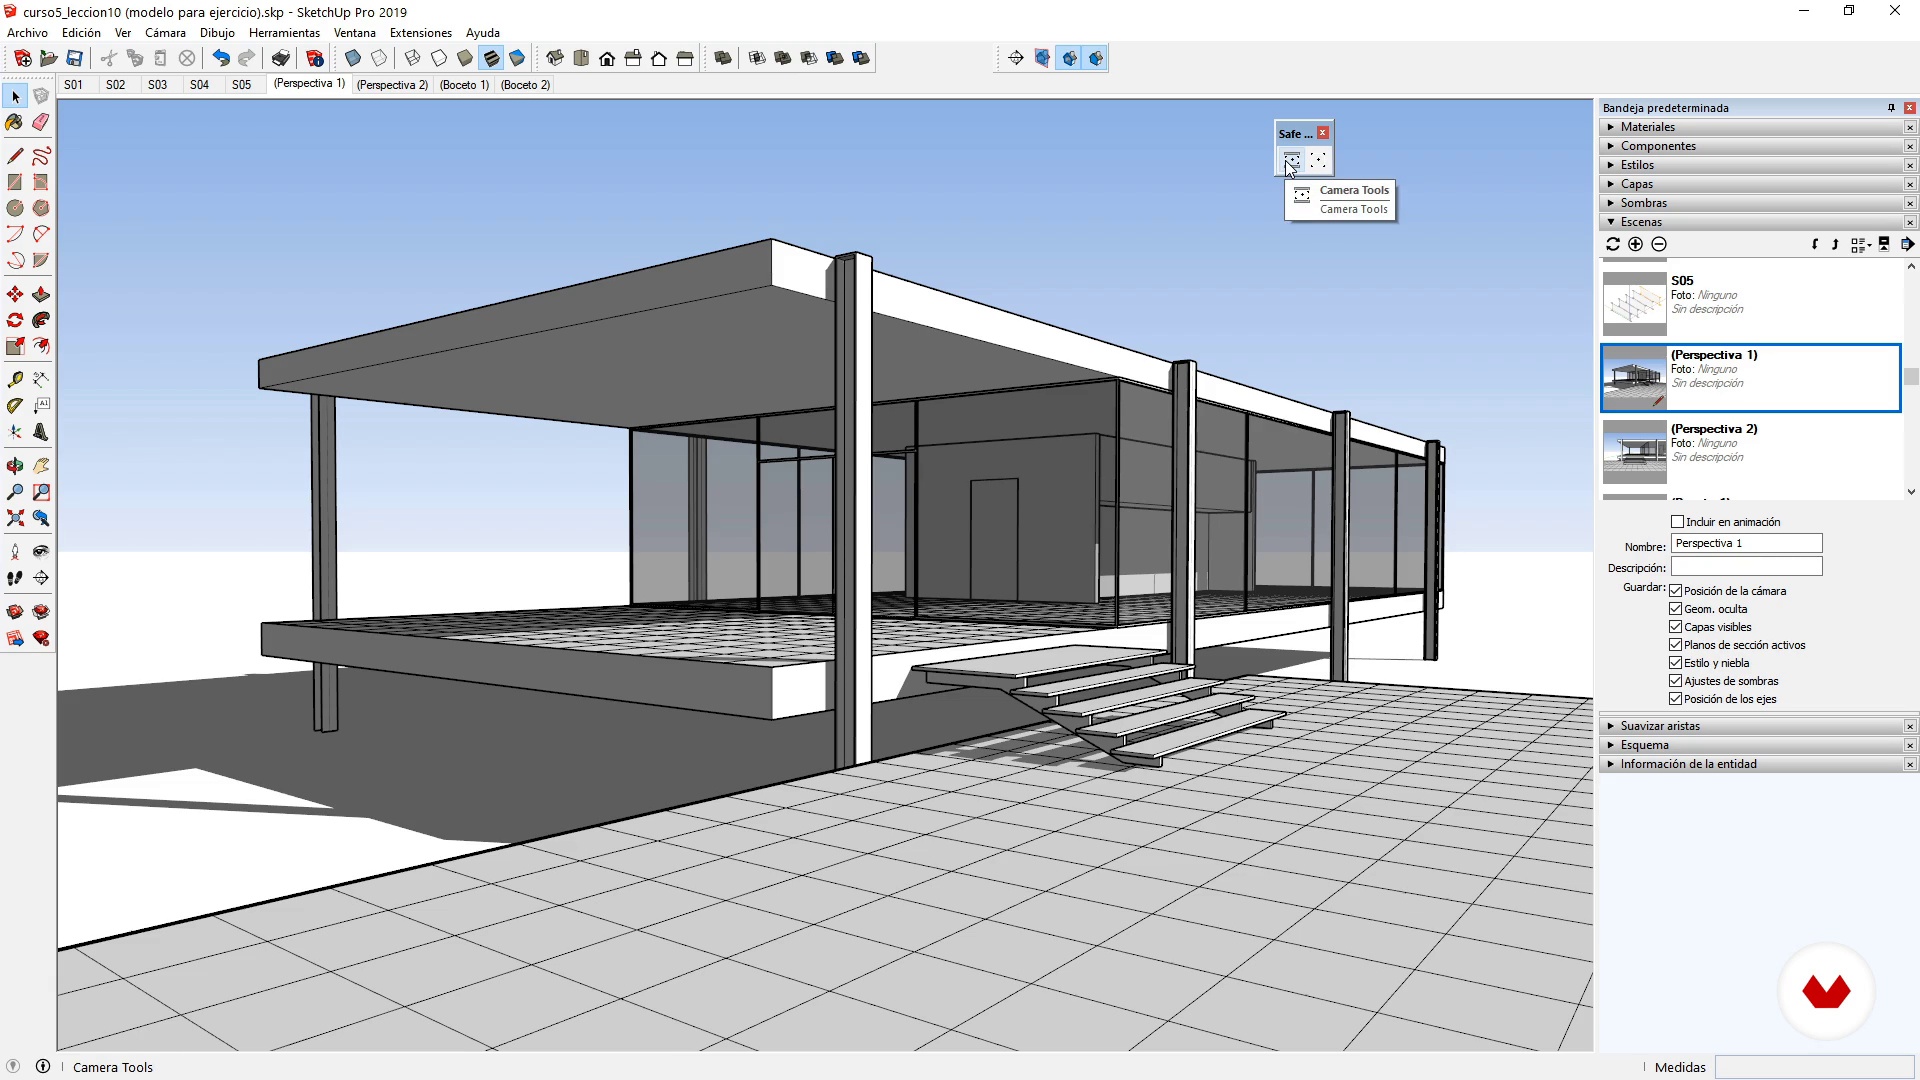
Task: Select the Pan hand tool
Action: (x=41, y=466)
